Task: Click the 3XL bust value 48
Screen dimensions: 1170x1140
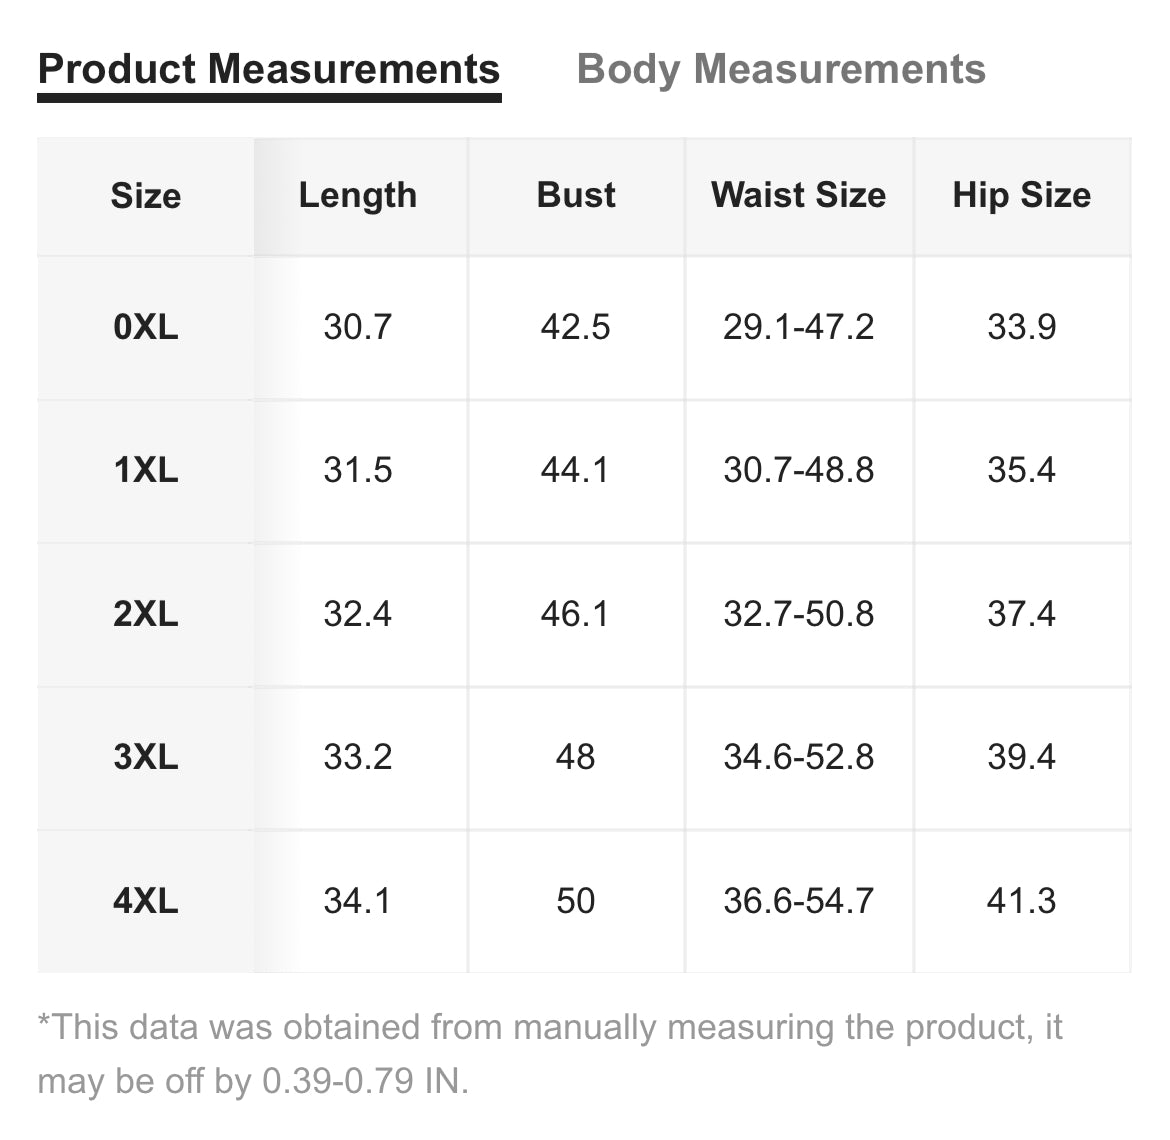Action: click(x=575, y=757)
